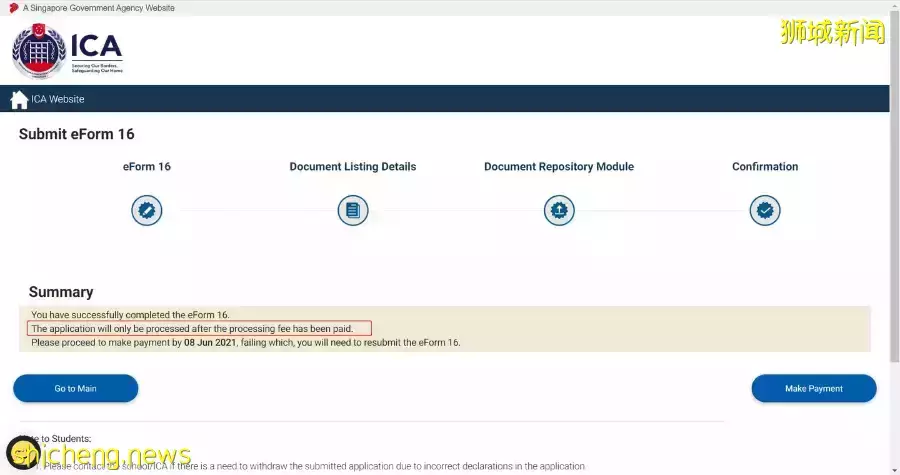Screen dimensions: 900x475
Task: Click the Document Repository Module label
Action: pyautogui.click(x=559, y=166)
